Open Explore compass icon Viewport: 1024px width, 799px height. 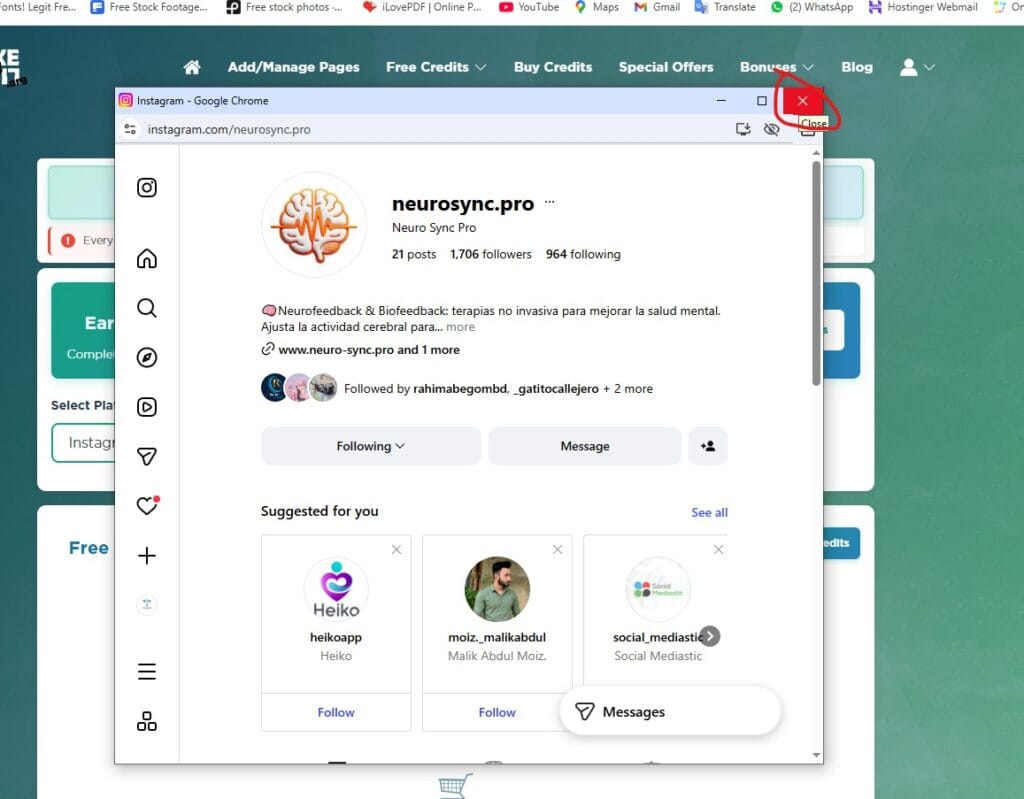(147, 358)
